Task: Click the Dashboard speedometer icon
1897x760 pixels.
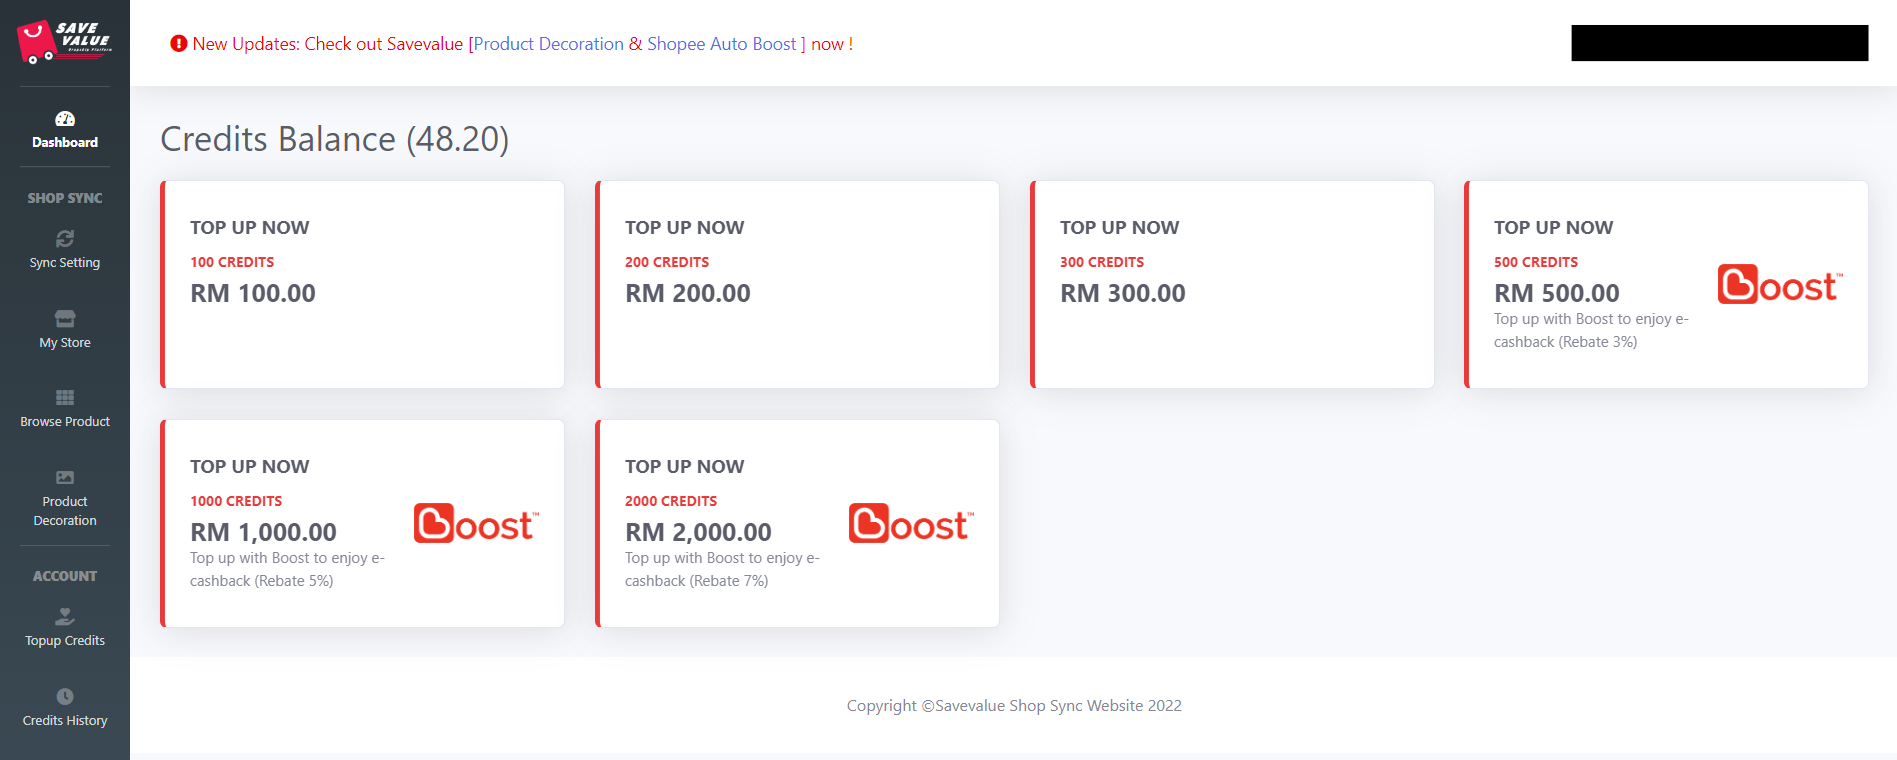Action: point(65,119)
